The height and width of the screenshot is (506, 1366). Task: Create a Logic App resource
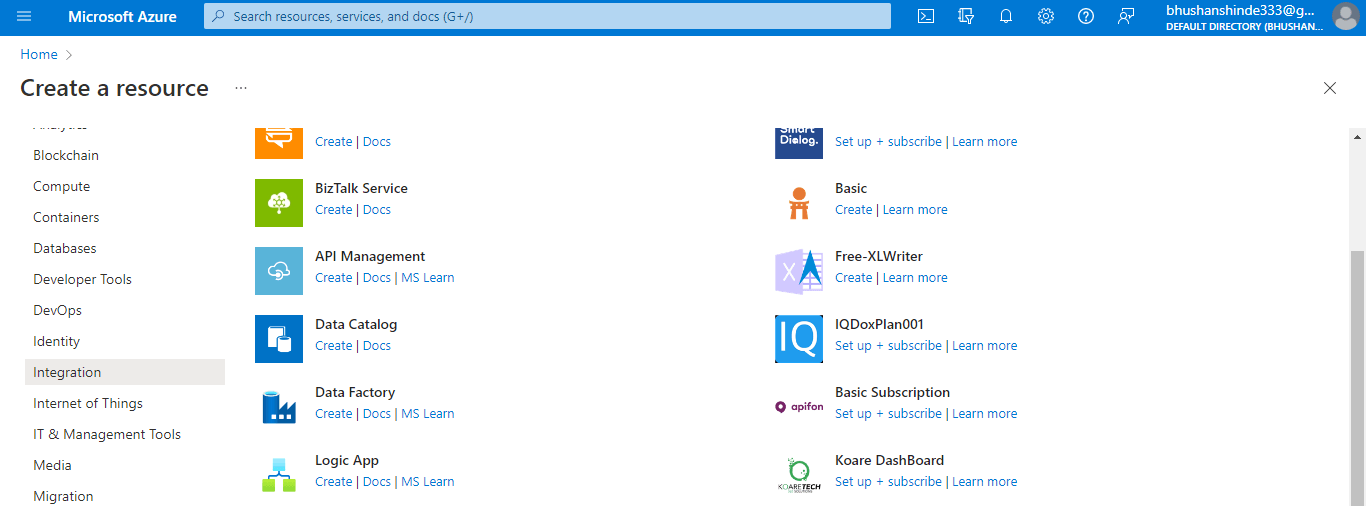333,481
